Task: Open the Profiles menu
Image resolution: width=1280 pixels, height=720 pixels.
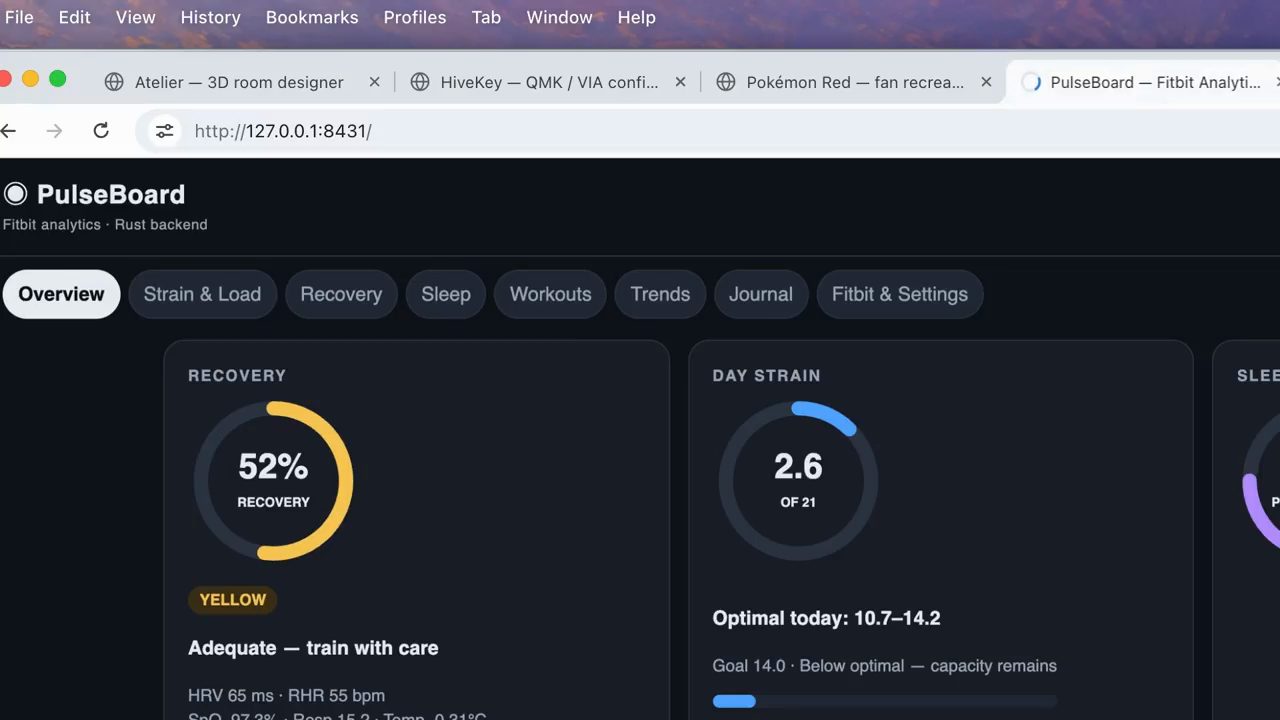Action: [x=415, y=17]
